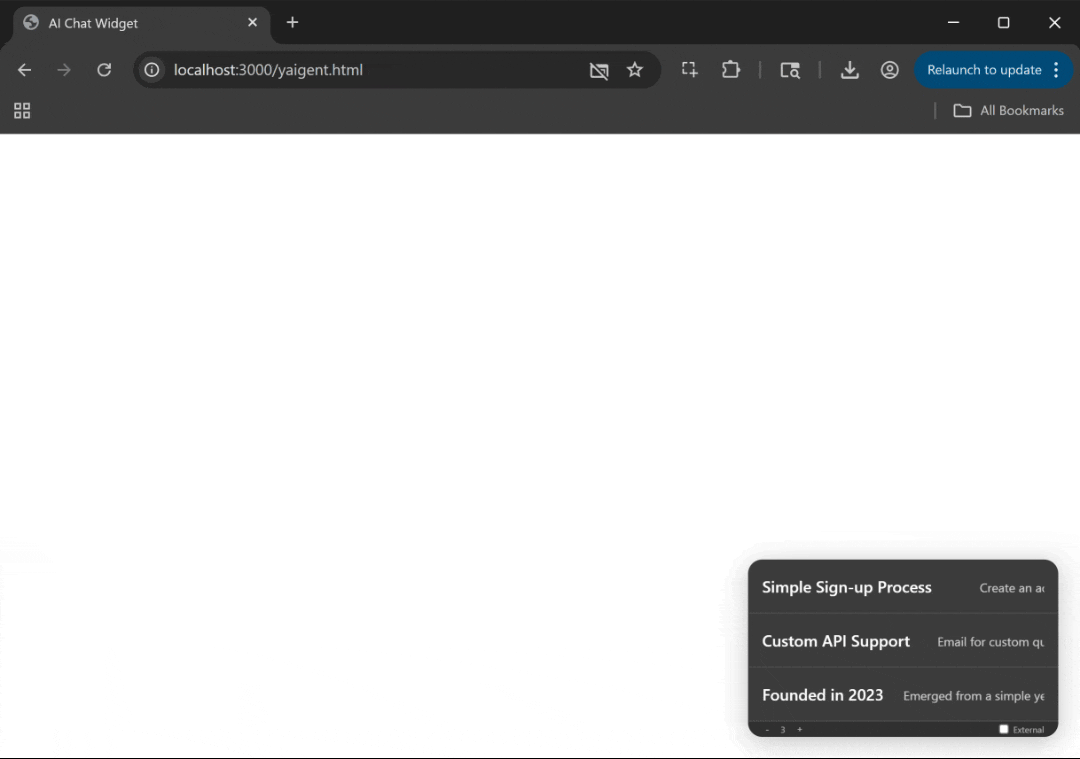Open the Extensions puzzle icon
Screen dimensions: 1080x759
click(731, 70)
